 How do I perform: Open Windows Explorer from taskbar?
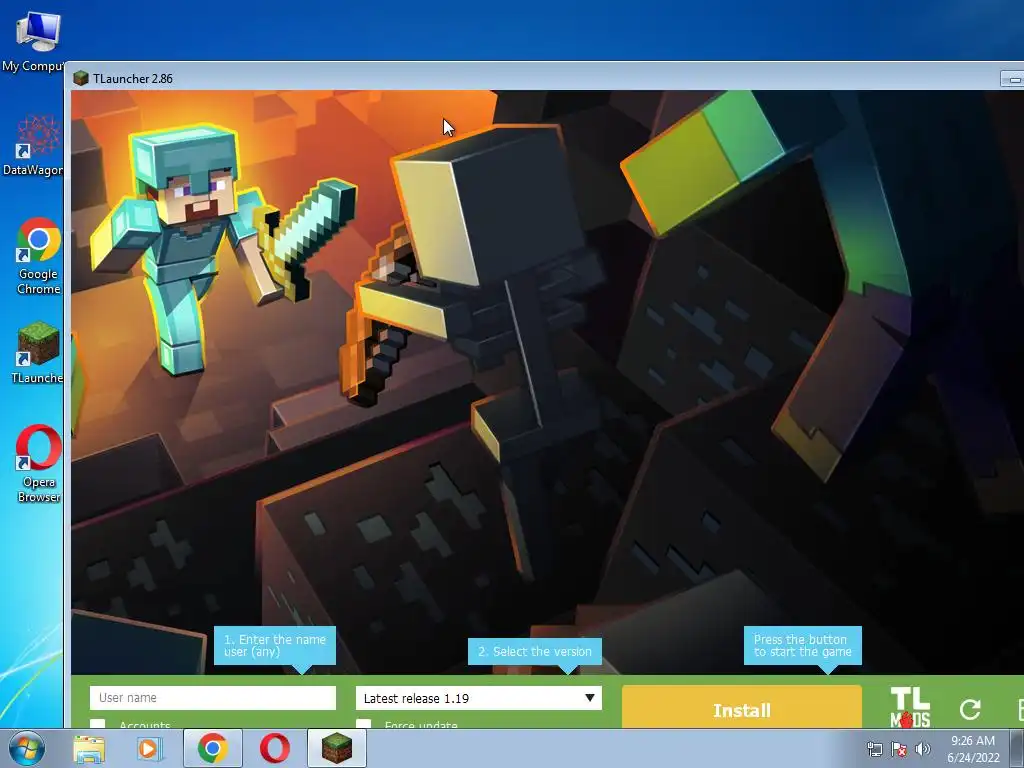click(89, 748)
